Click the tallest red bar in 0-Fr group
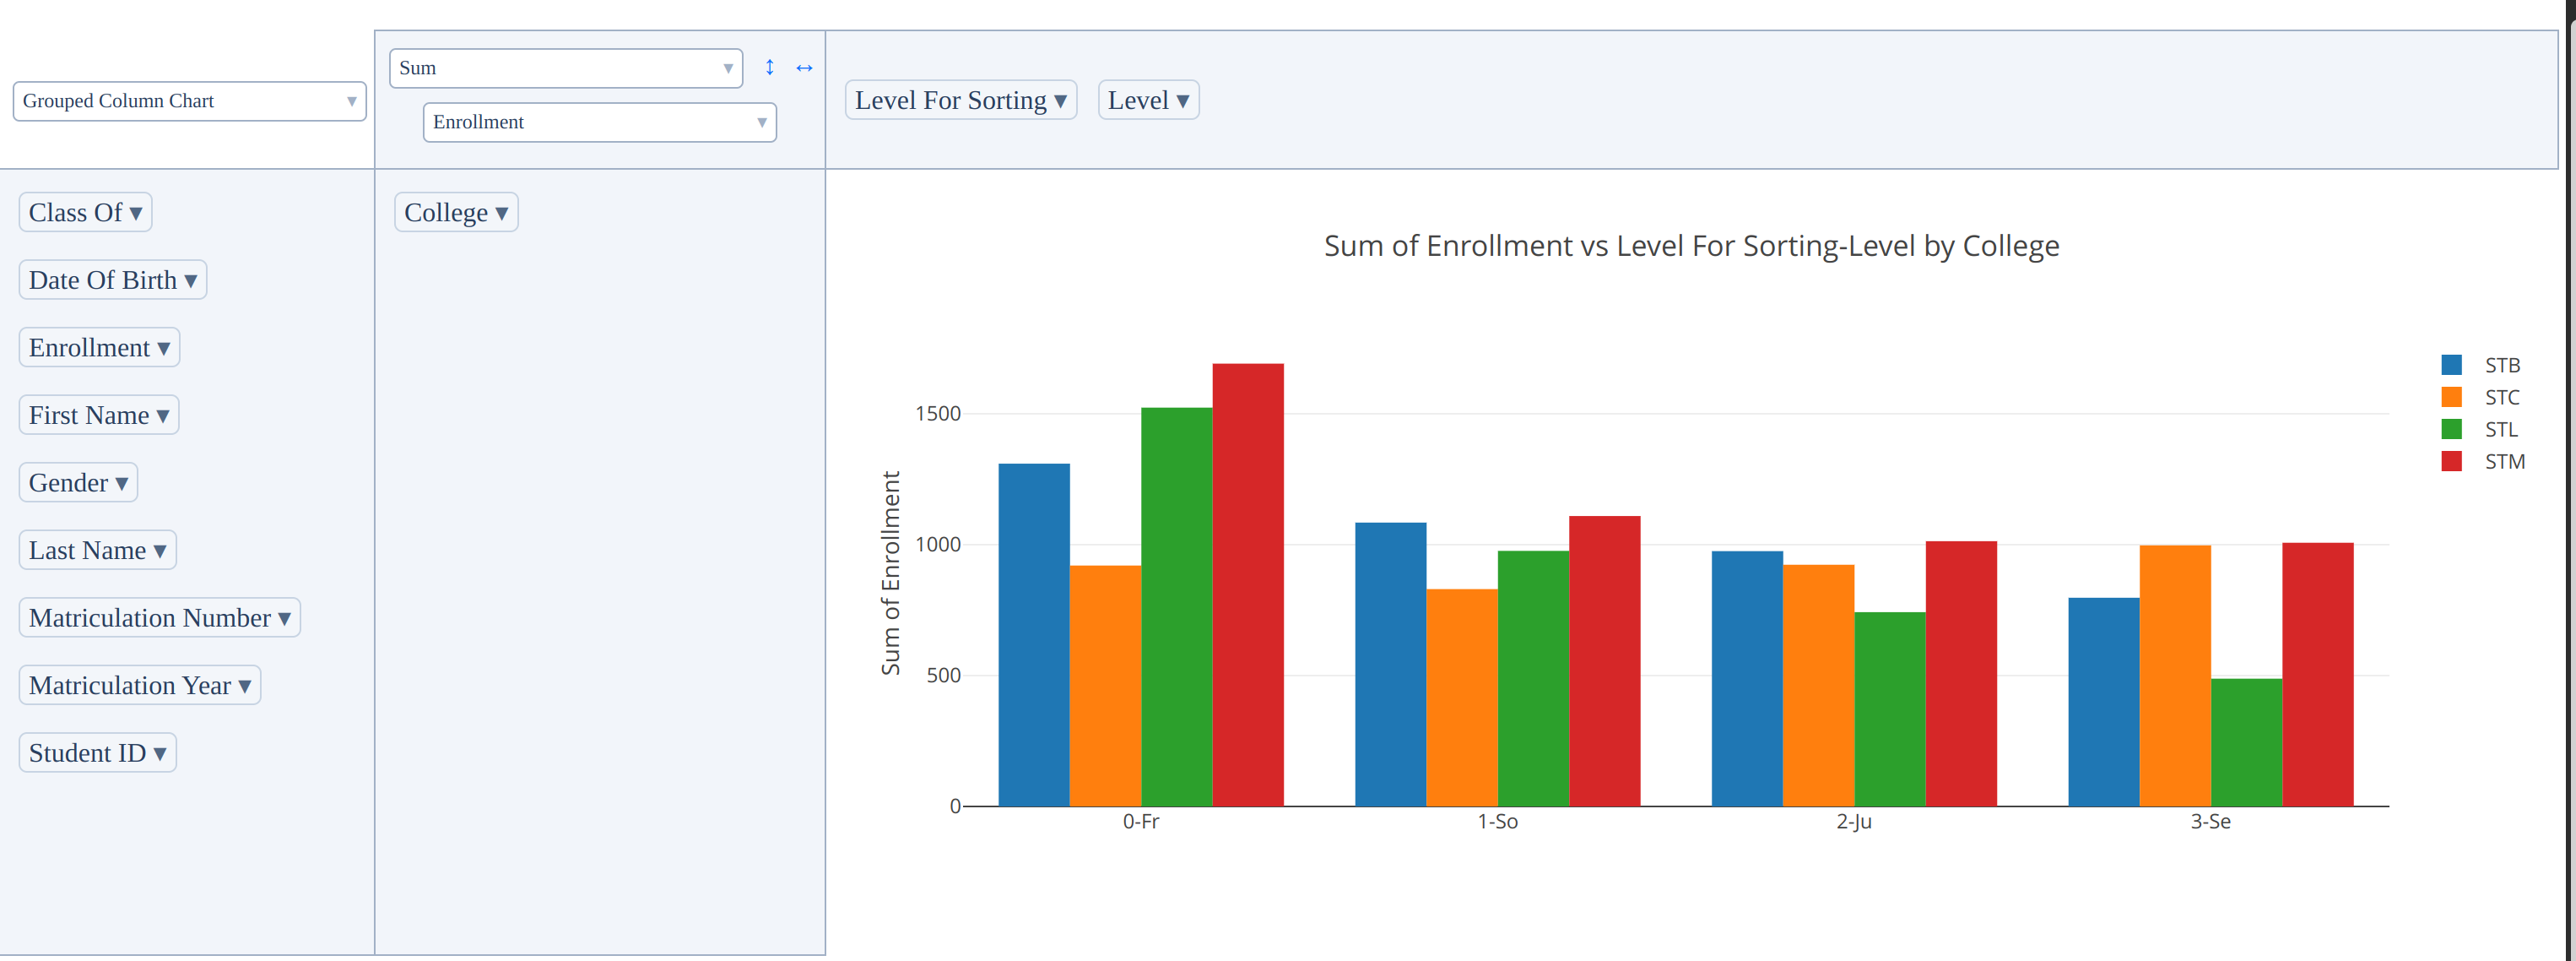Screen dimensions: 2576x961 (x=1247, y=585)
